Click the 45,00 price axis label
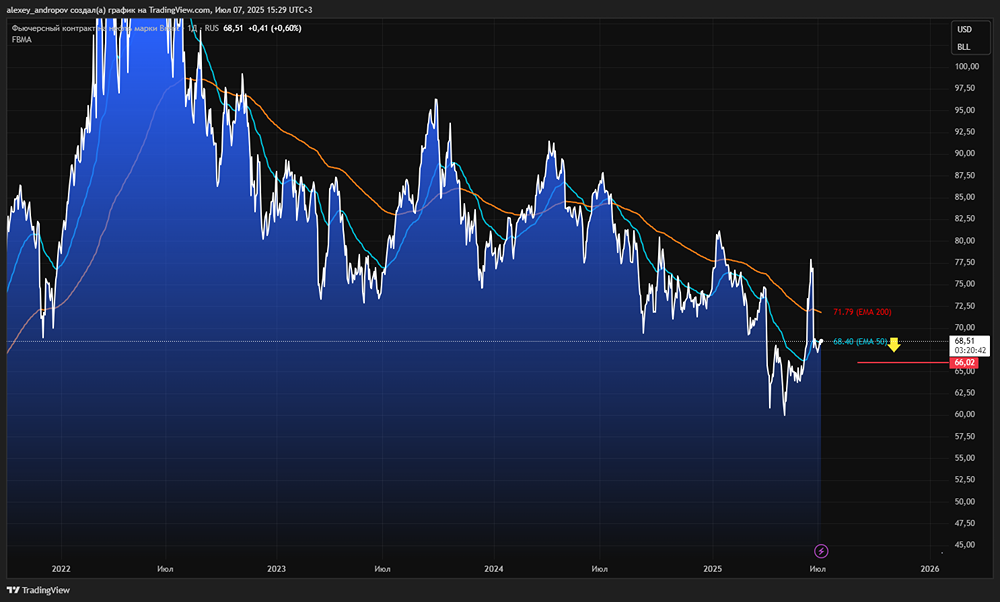The height and width of the screenshot is (602, 1000). 965,545
